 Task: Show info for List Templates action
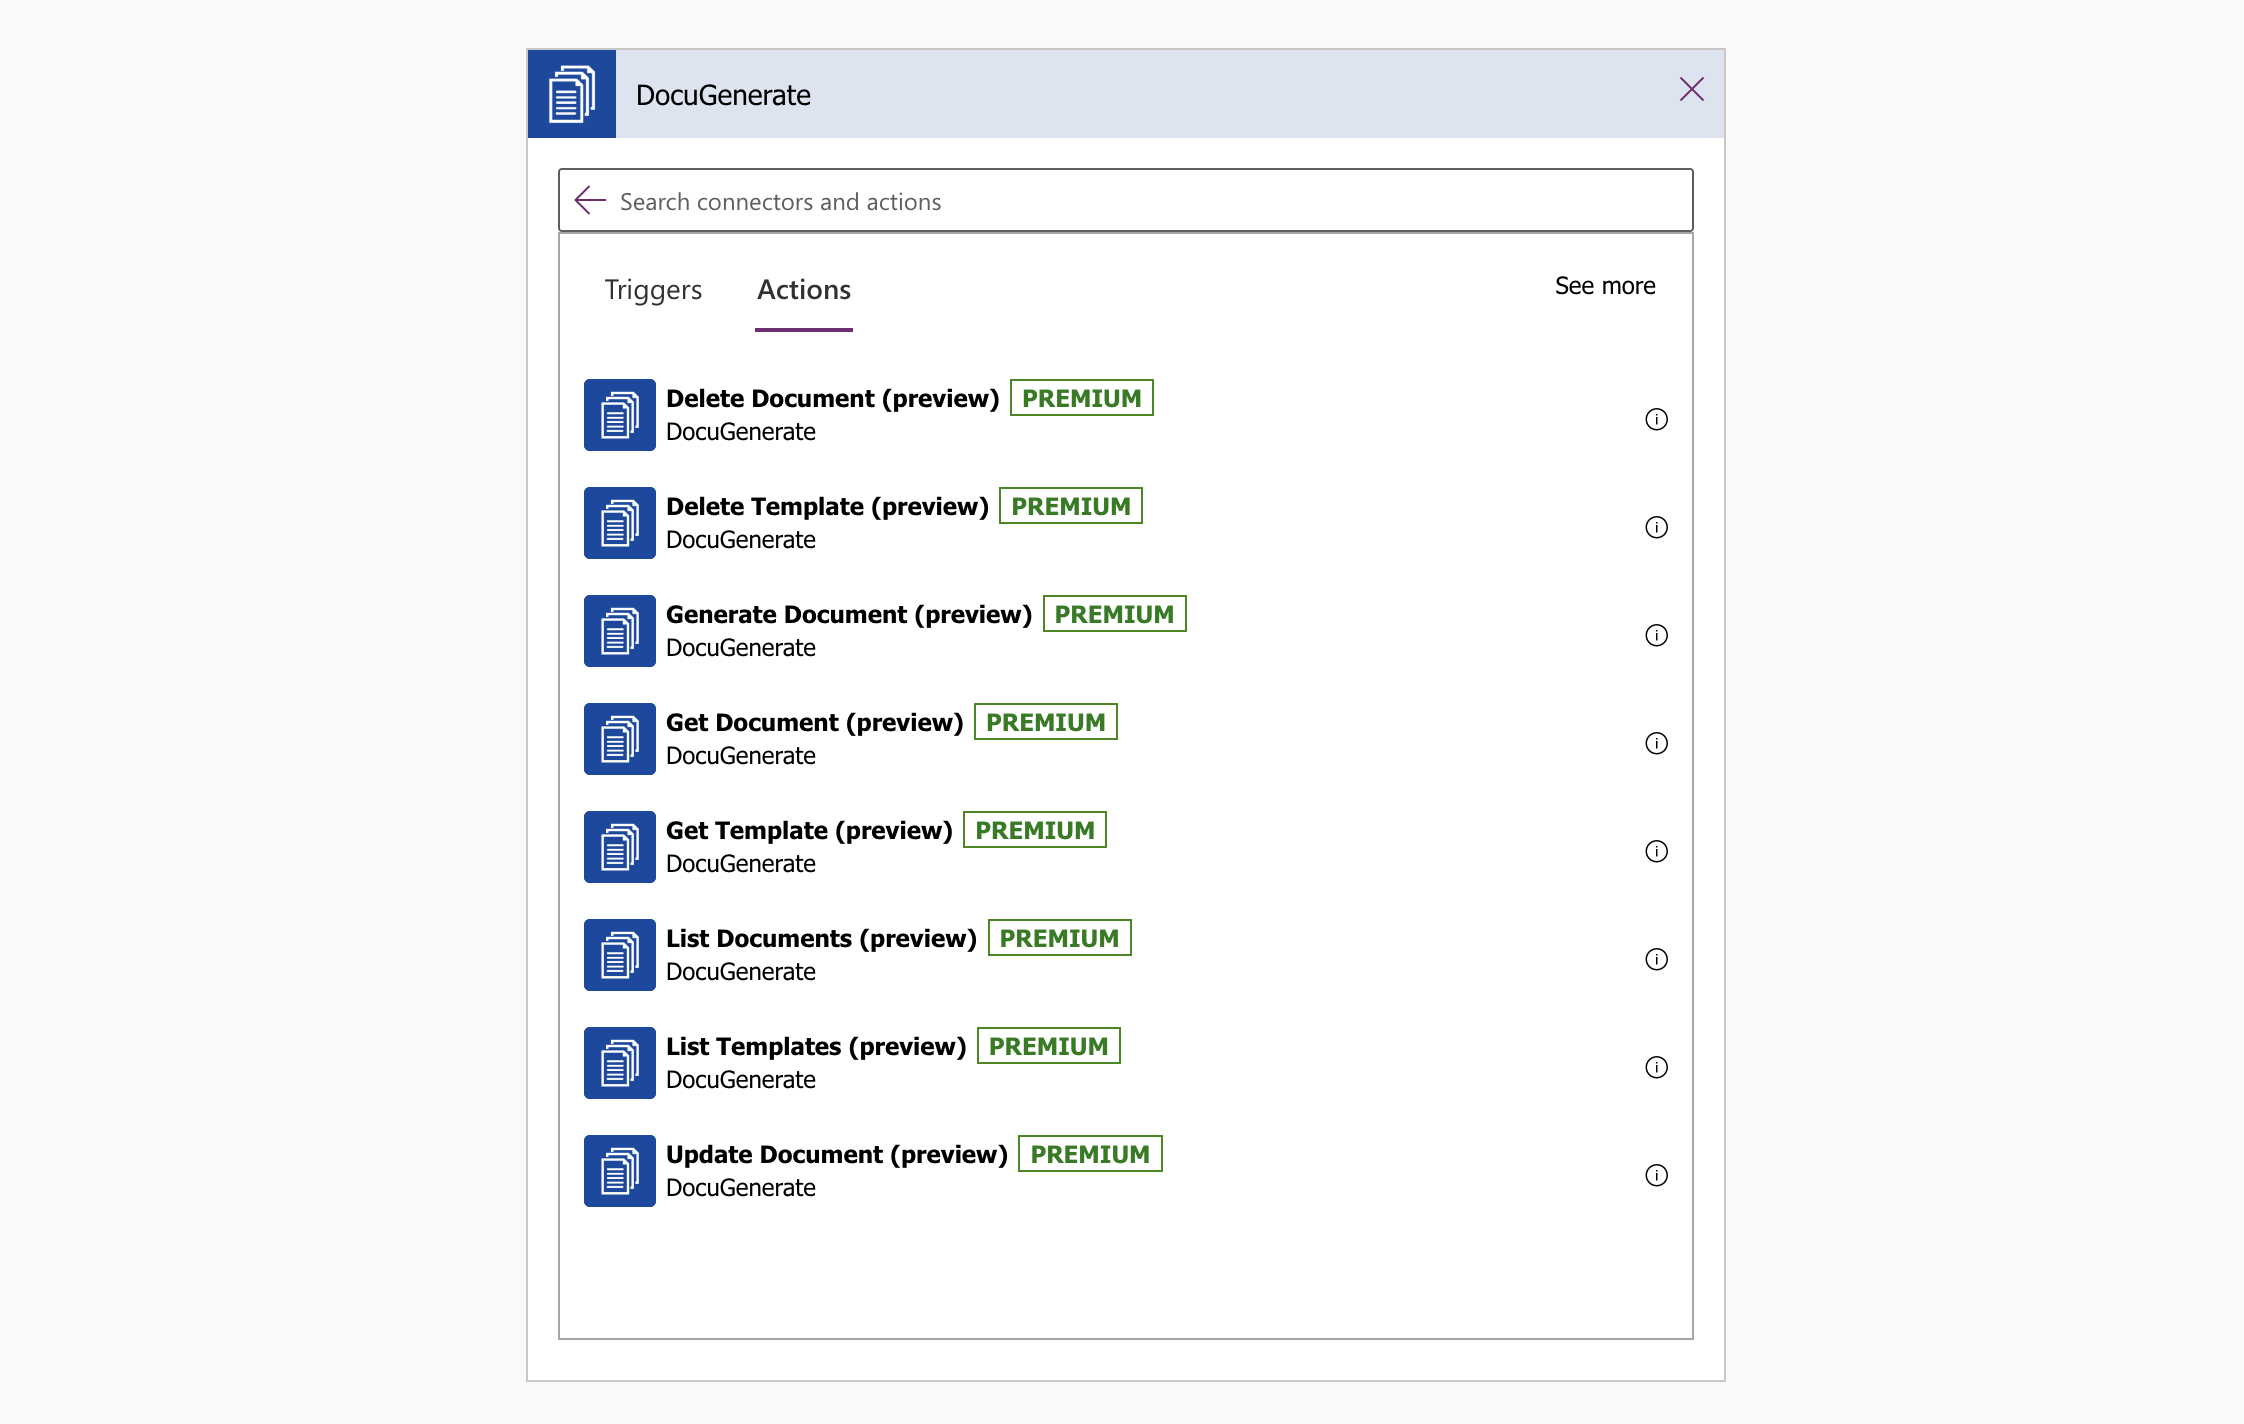click(x=1656, y=1067)
